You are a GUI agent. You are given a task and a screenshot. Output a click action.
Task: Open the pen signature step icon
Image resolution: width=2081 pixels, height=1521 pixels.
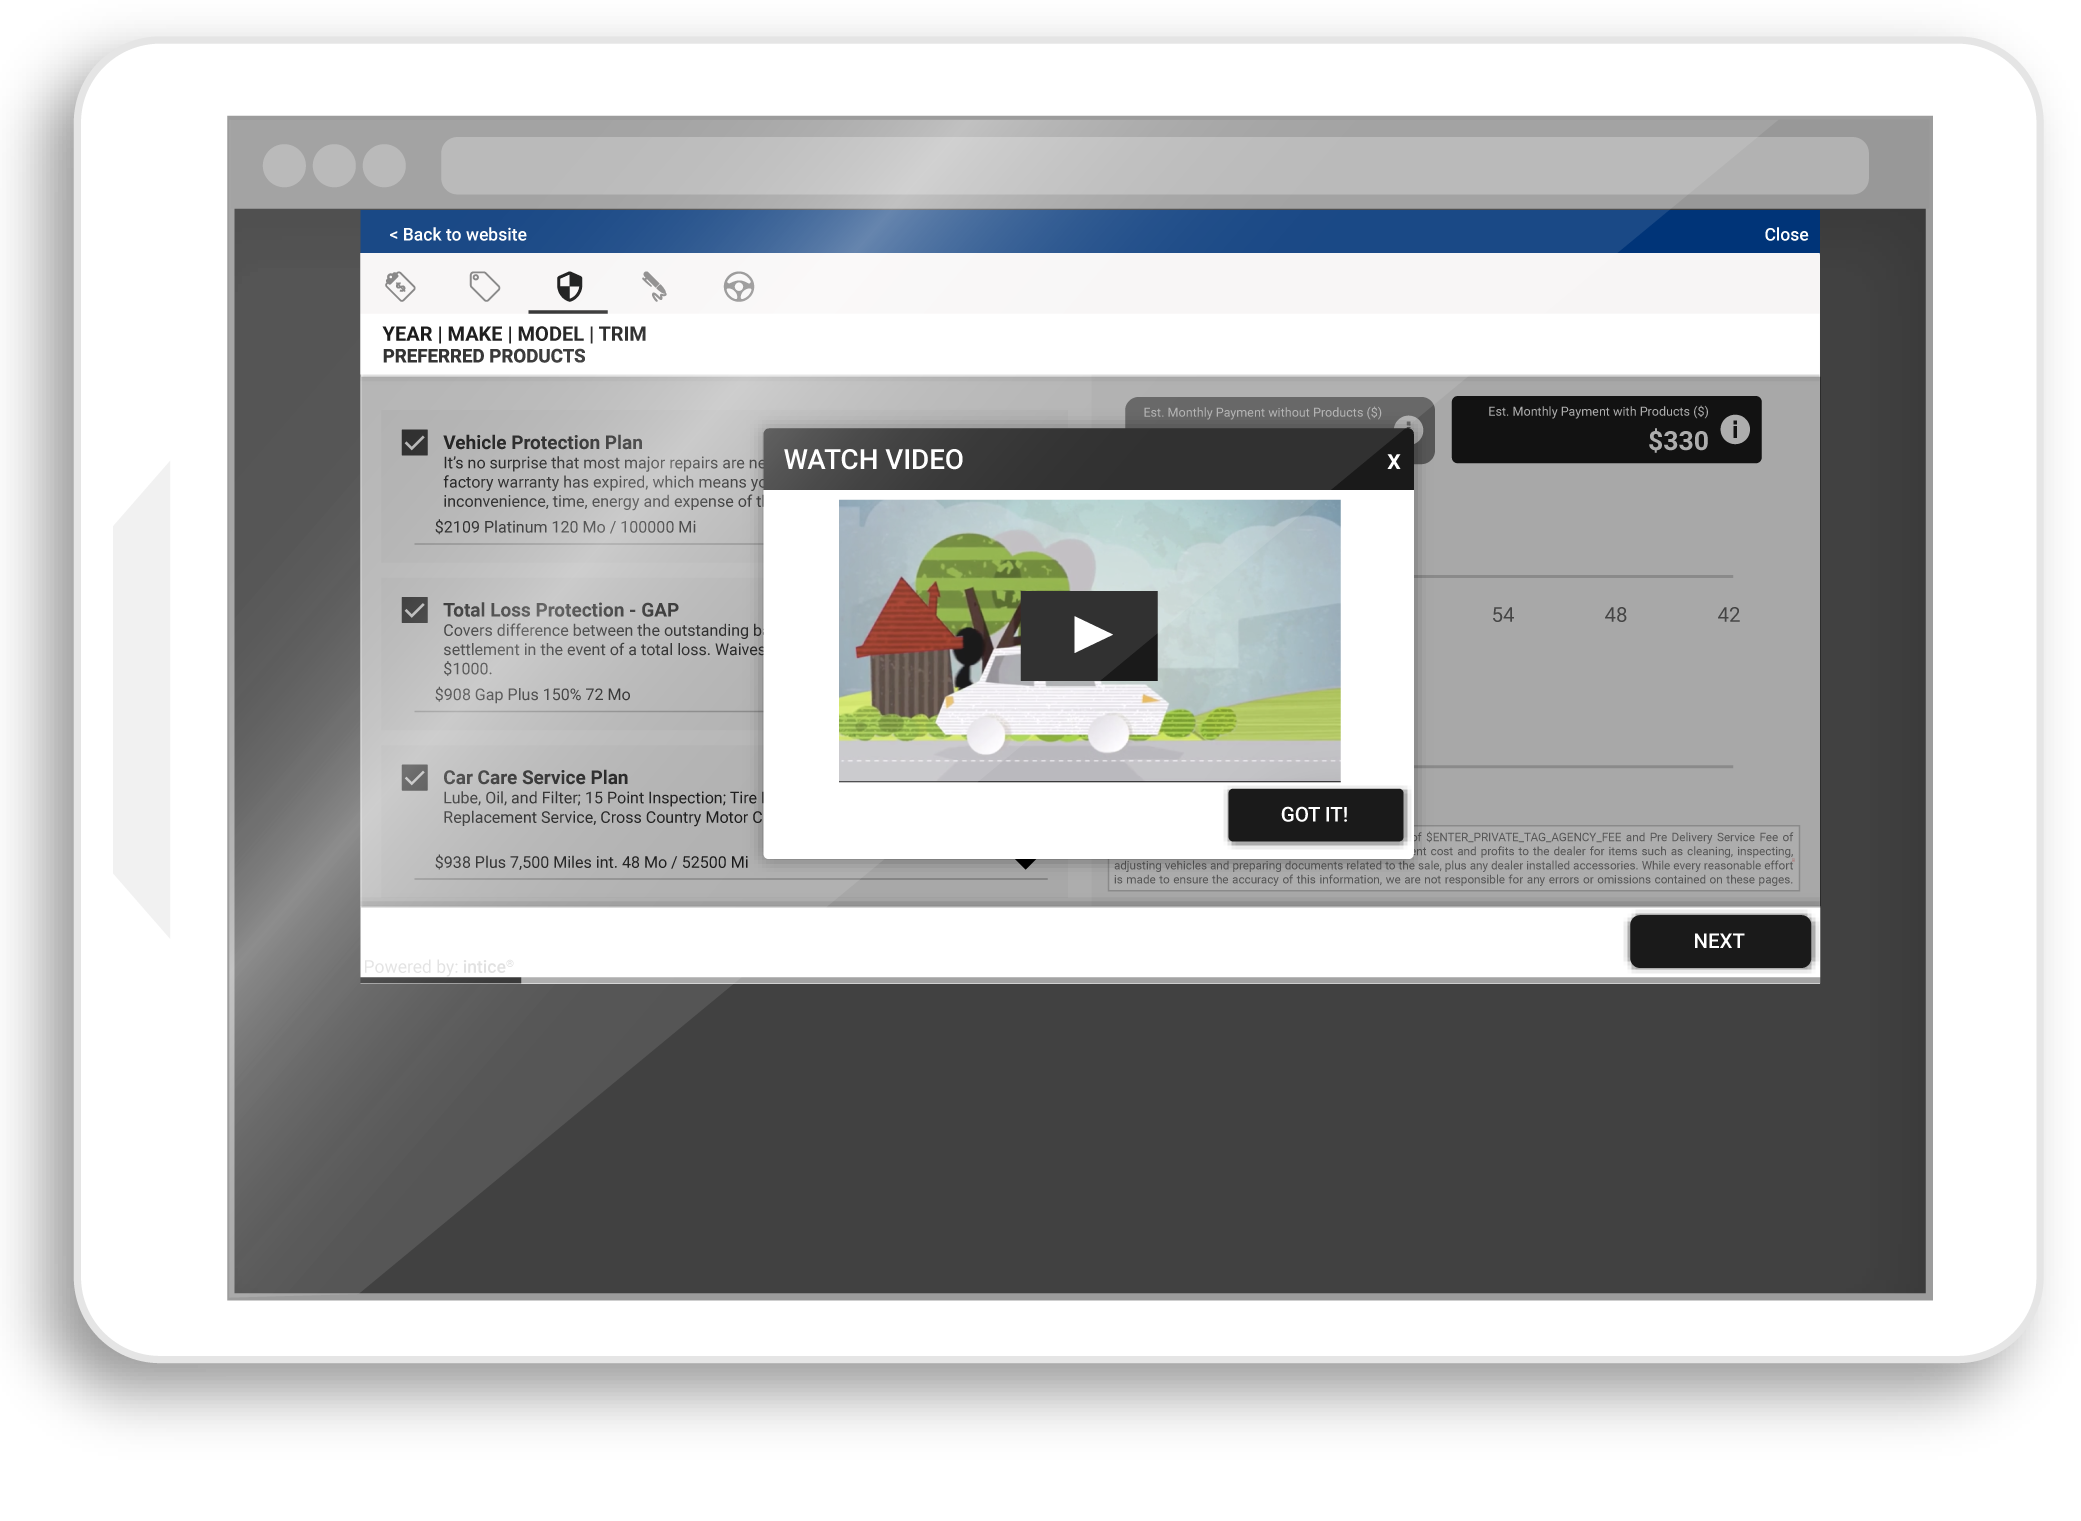(x=654, y=287)
